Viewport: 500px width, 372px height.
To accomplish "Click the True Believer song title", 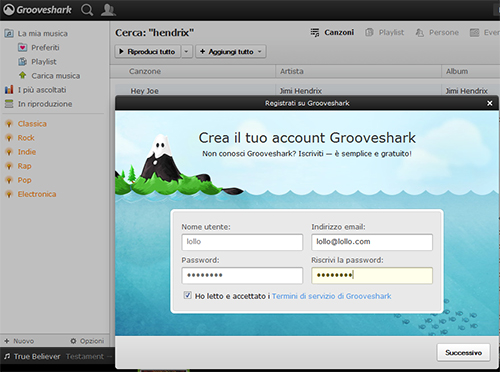I will click(37, 356).
